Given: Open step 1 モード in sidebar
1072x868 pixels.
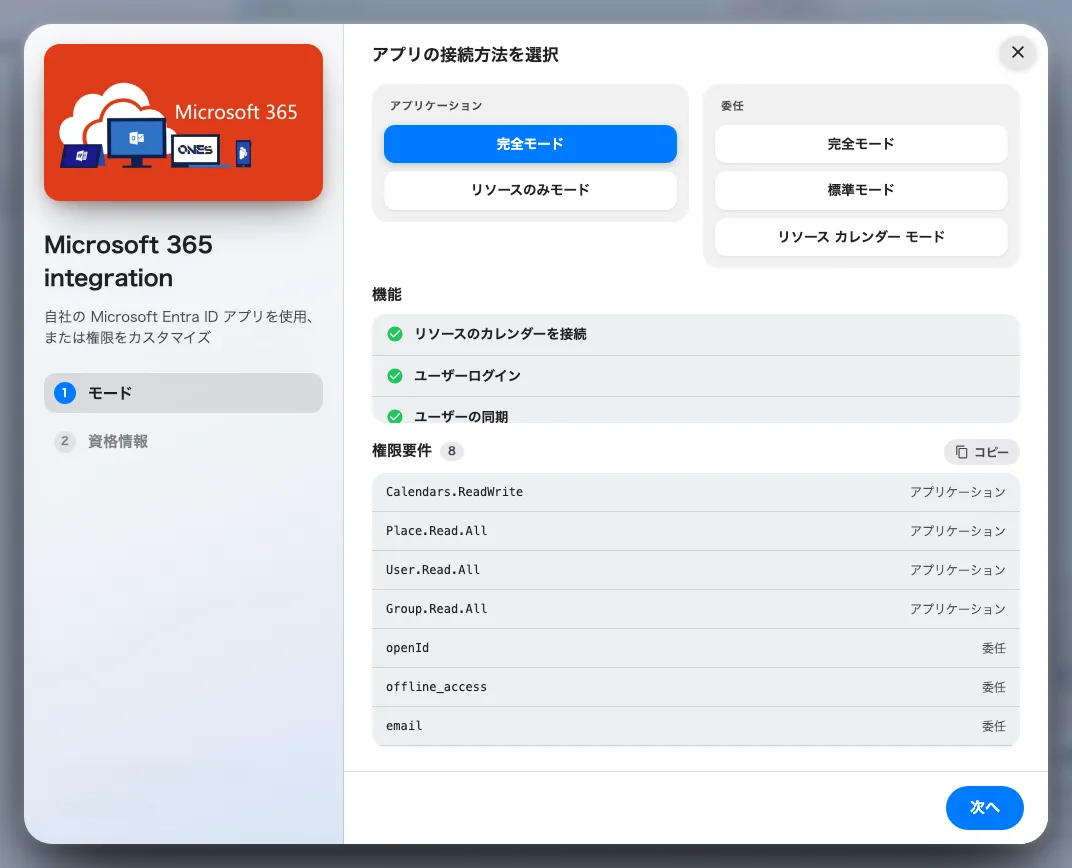Looking at the screenshot, I should point(183,393).
